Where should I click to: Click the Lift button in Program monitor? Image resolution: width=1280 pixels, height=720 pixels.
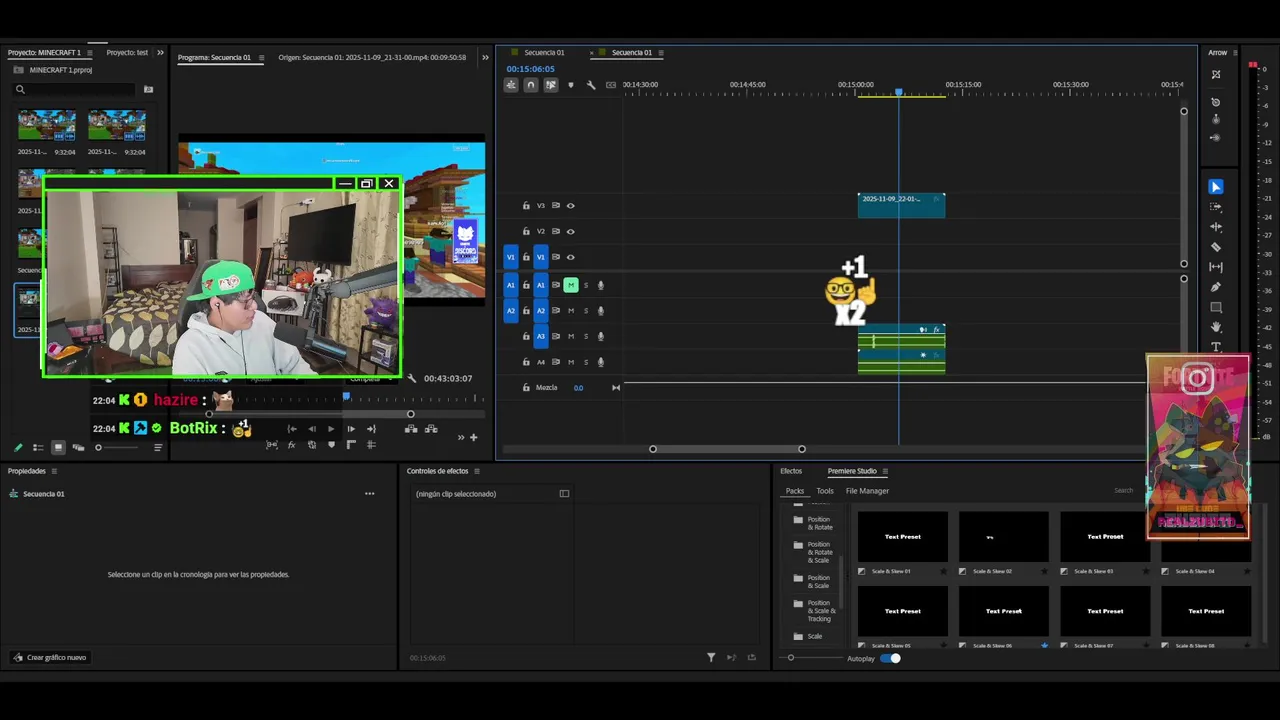pos(411,429)
